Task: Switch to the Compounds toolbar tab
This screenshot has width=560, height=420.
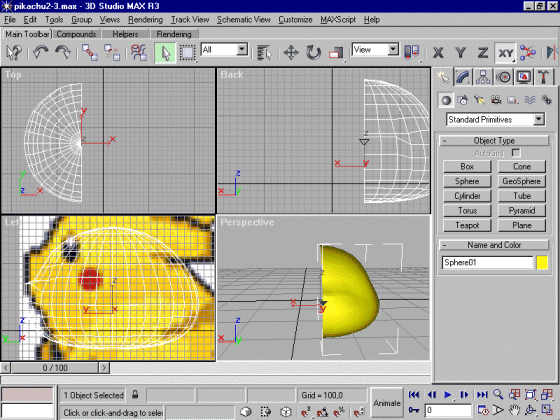Action: click(x=76, y=34)
